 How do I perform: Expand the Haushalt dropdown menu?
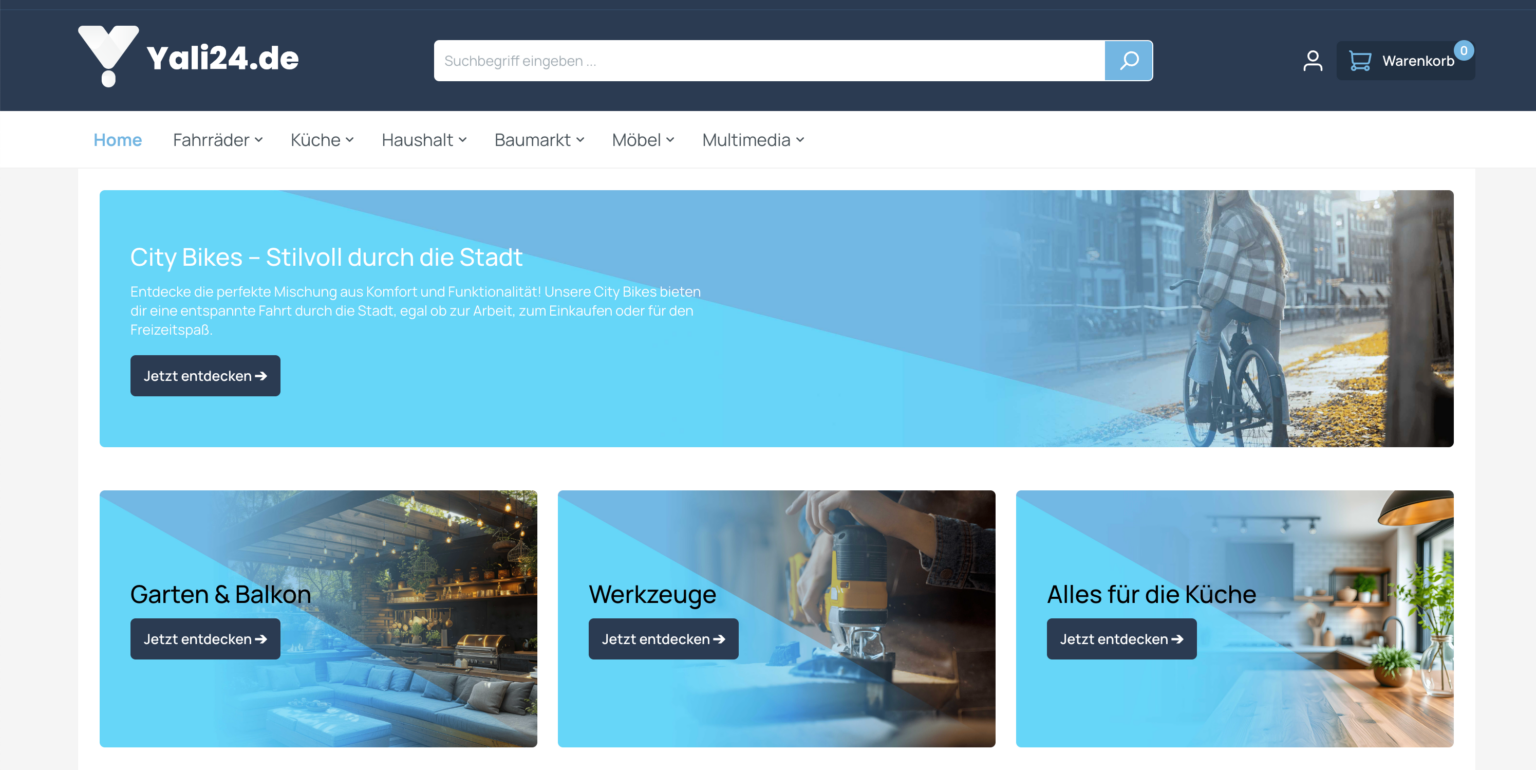point(424,140)
